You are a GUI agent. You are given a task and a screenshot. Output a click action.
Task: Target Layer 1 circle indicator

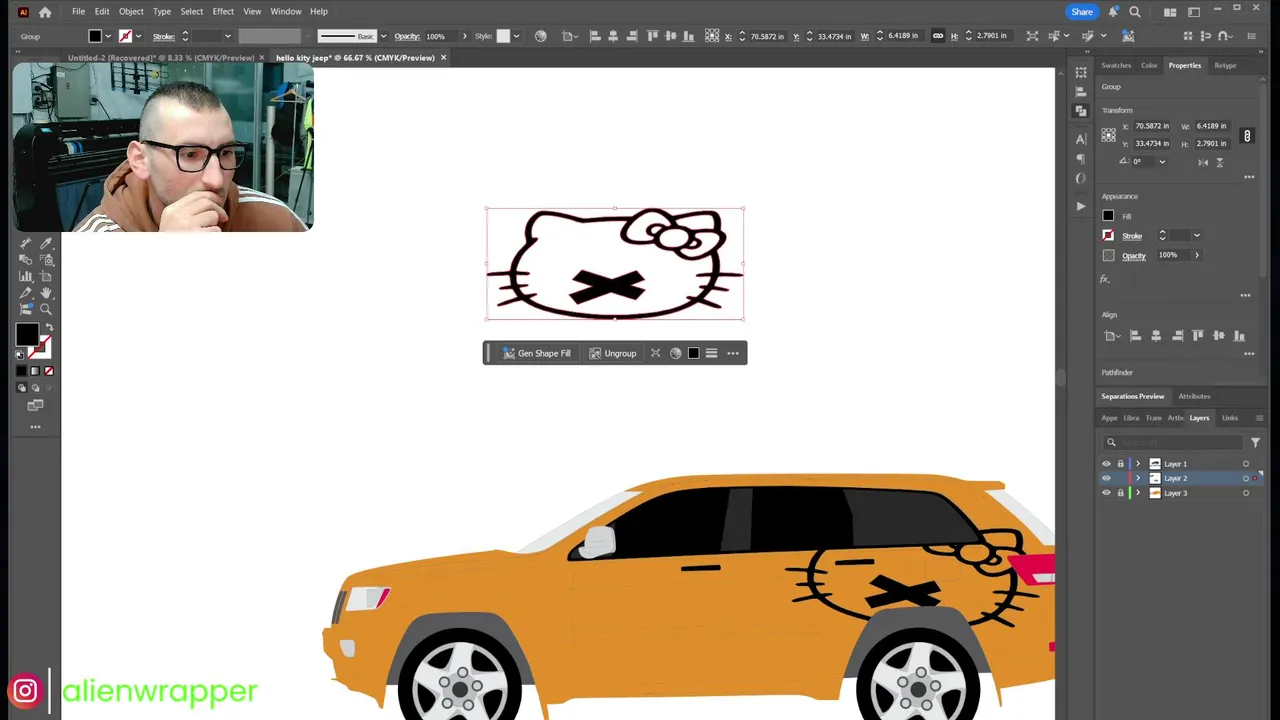pyautogui.click(x=1246, y=464)
